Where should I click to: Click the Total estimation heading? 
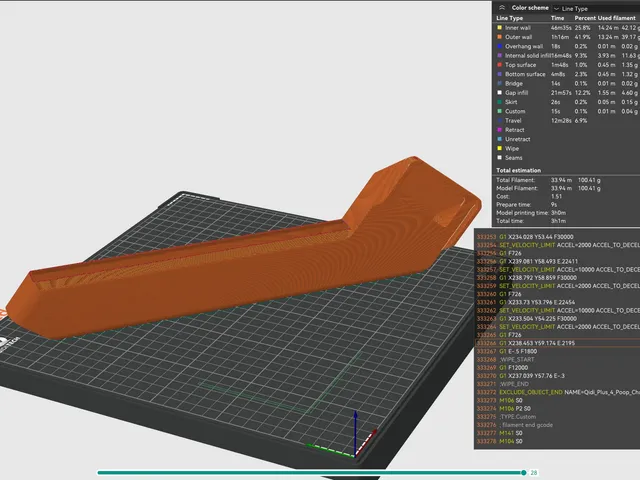click(518, 170)
